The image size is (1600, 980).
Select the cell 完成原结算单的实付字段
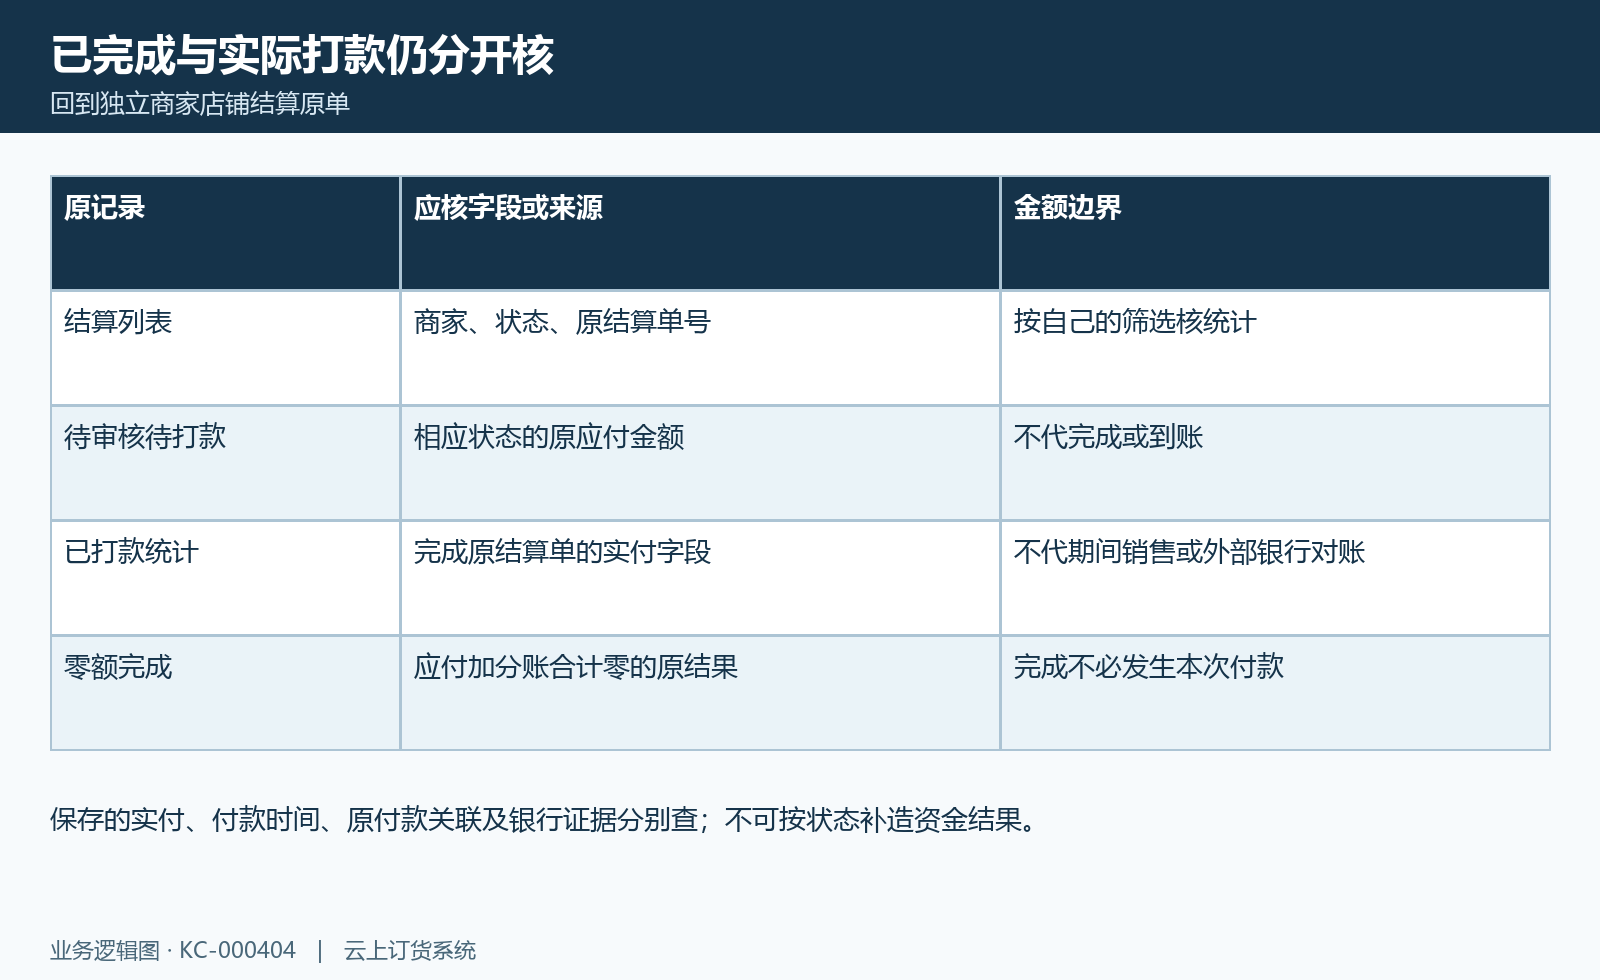700,578
